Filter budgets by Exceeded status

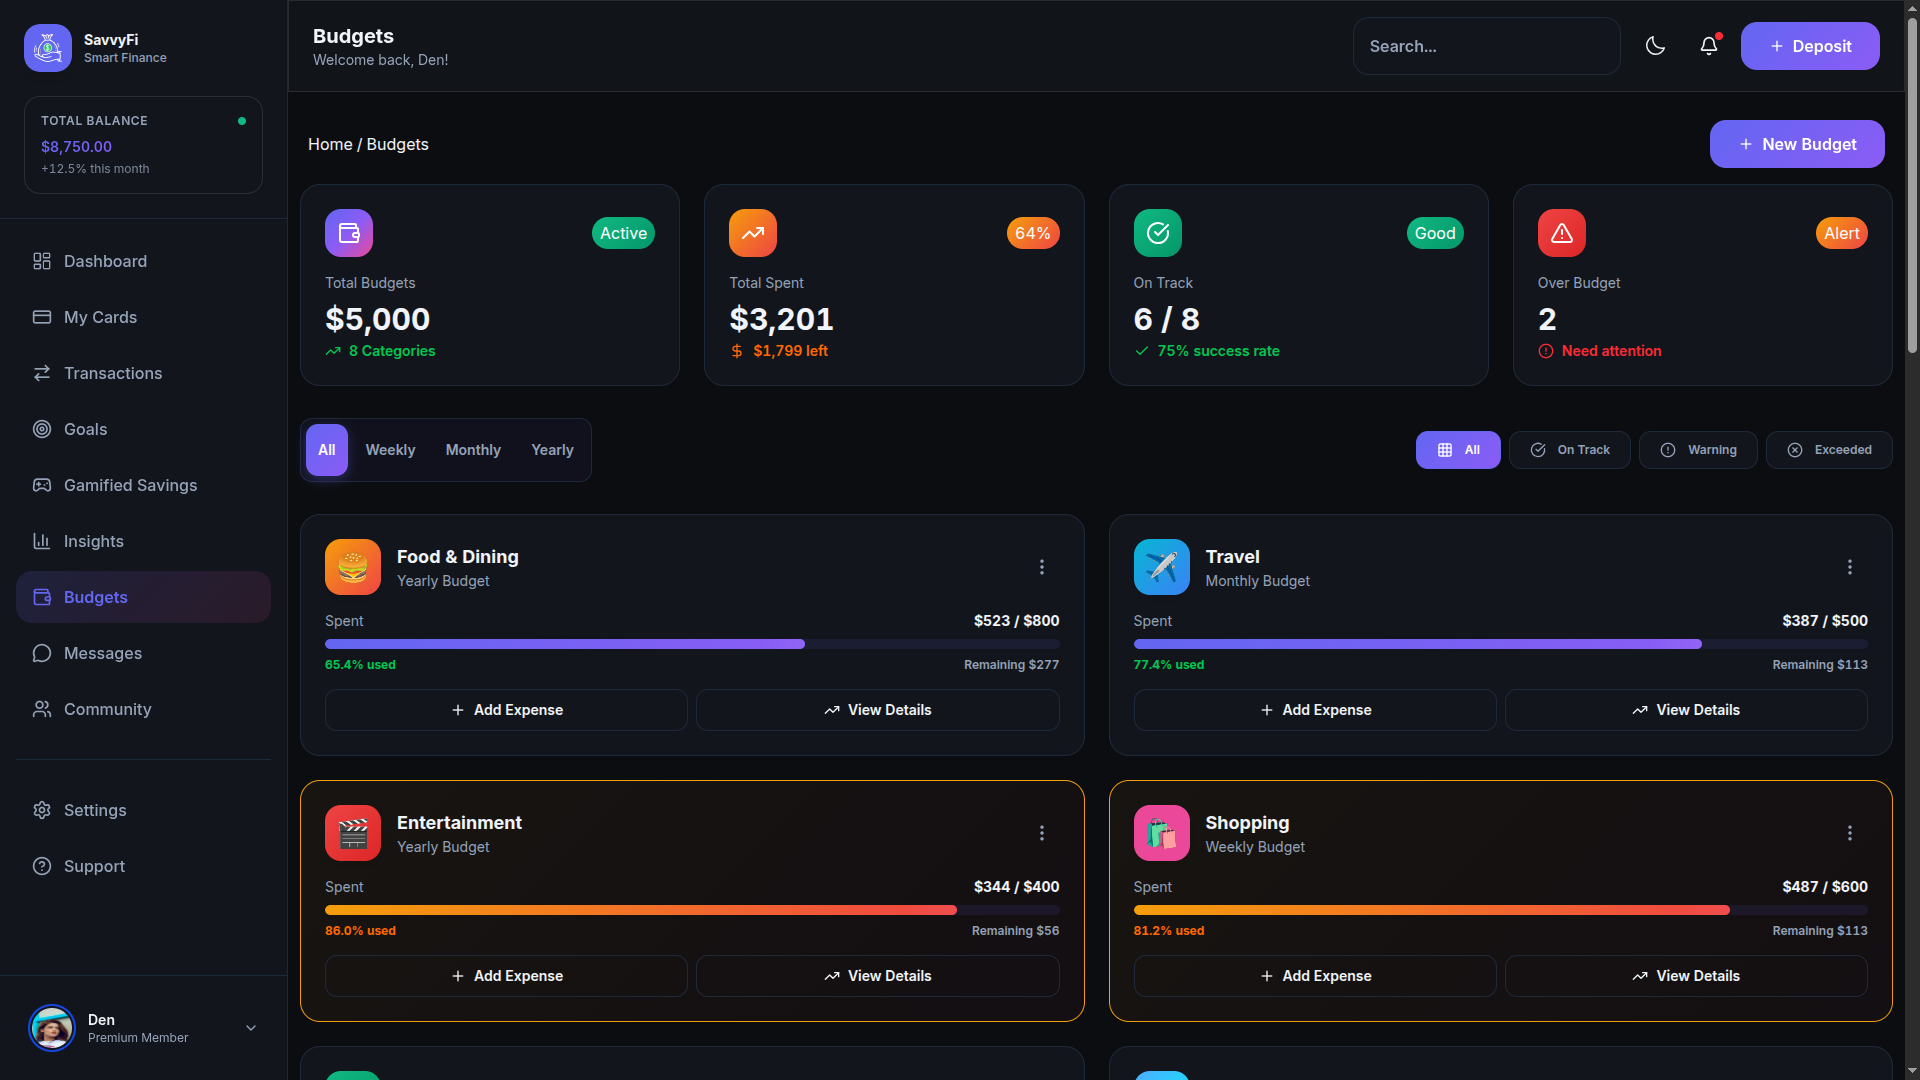coord(1828,450)
